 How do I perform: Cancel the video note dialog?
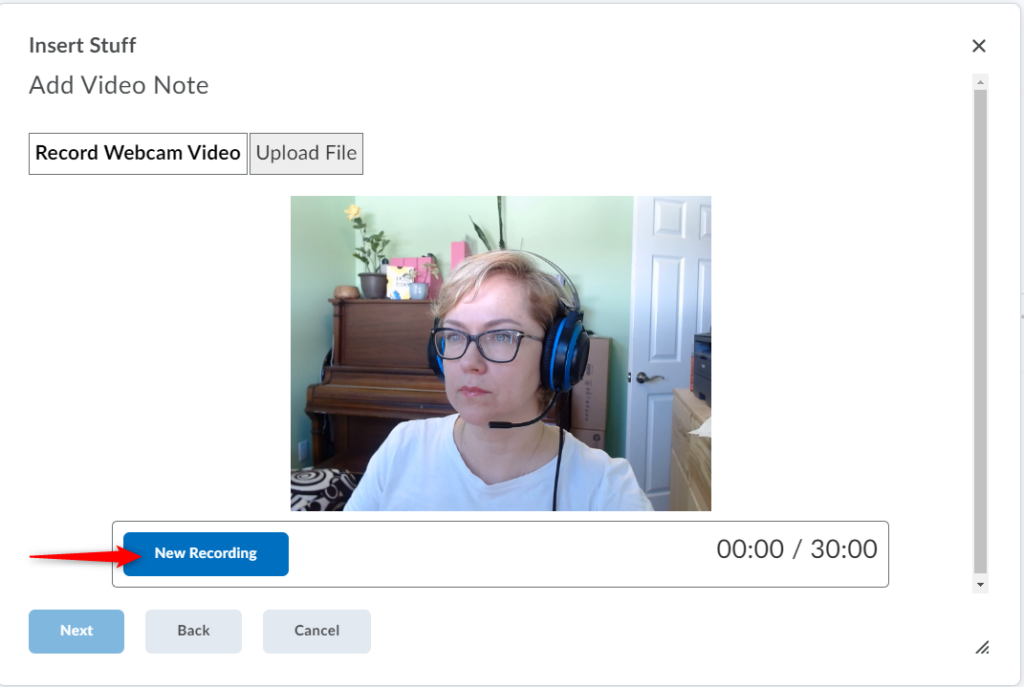click(316, 631)
